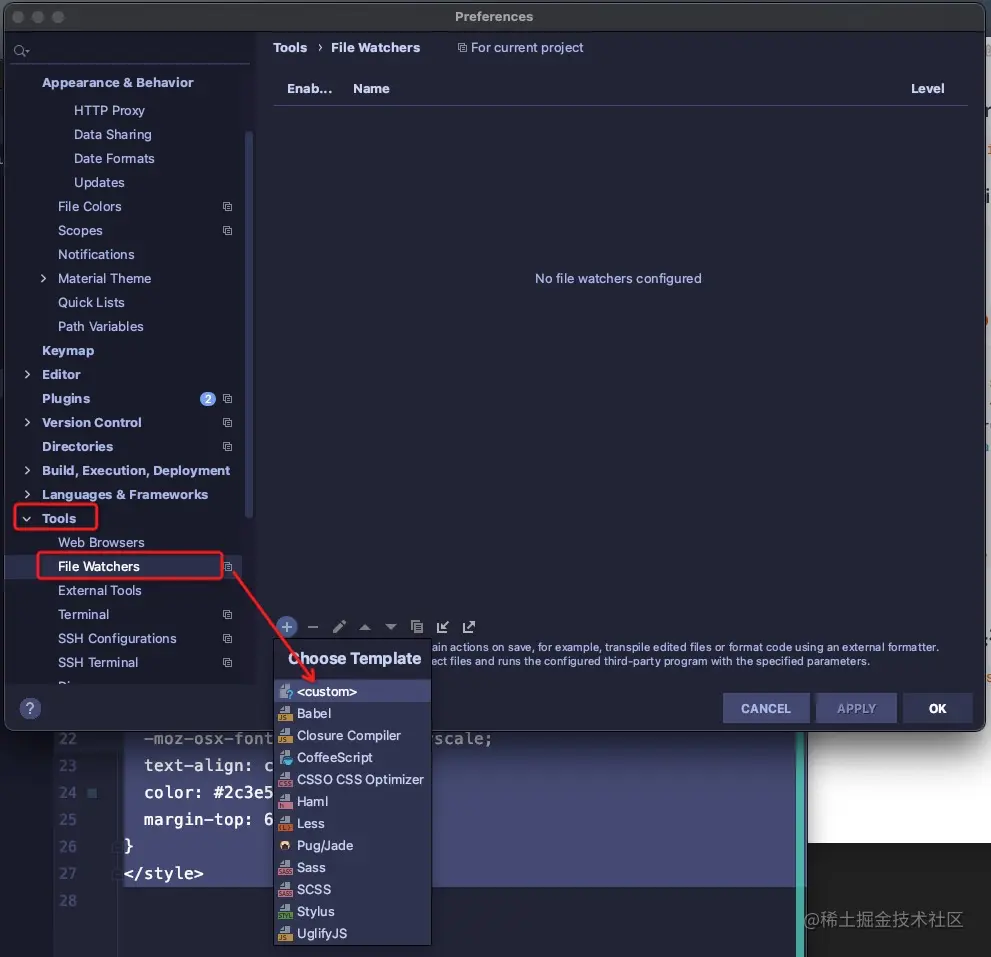991x957 pixels.
Task: Click the edit watcher pencil icon
Action: click(x=339, y=626)
